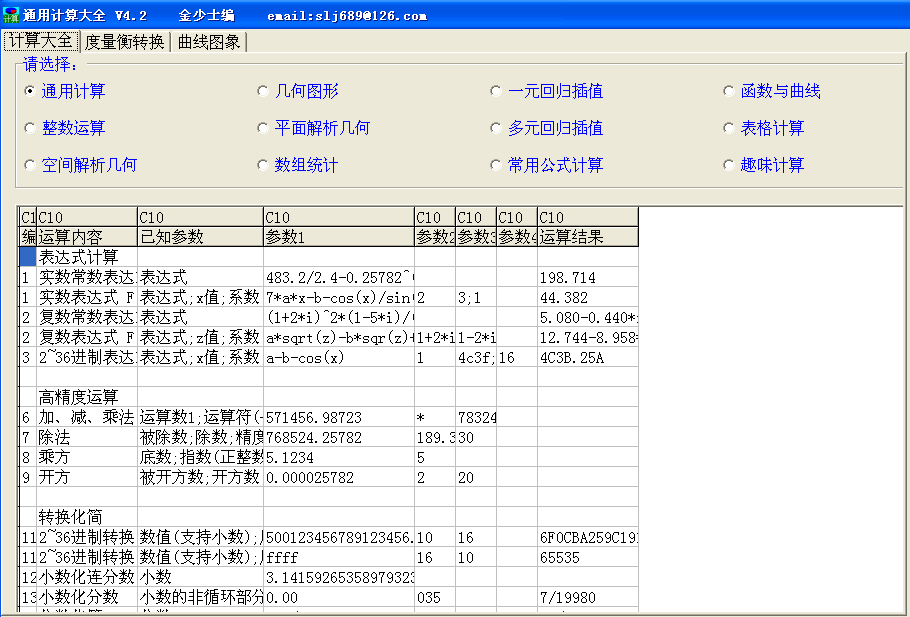Click the ffff value cell
Screen dimensions: 910x617
(339, 557)
